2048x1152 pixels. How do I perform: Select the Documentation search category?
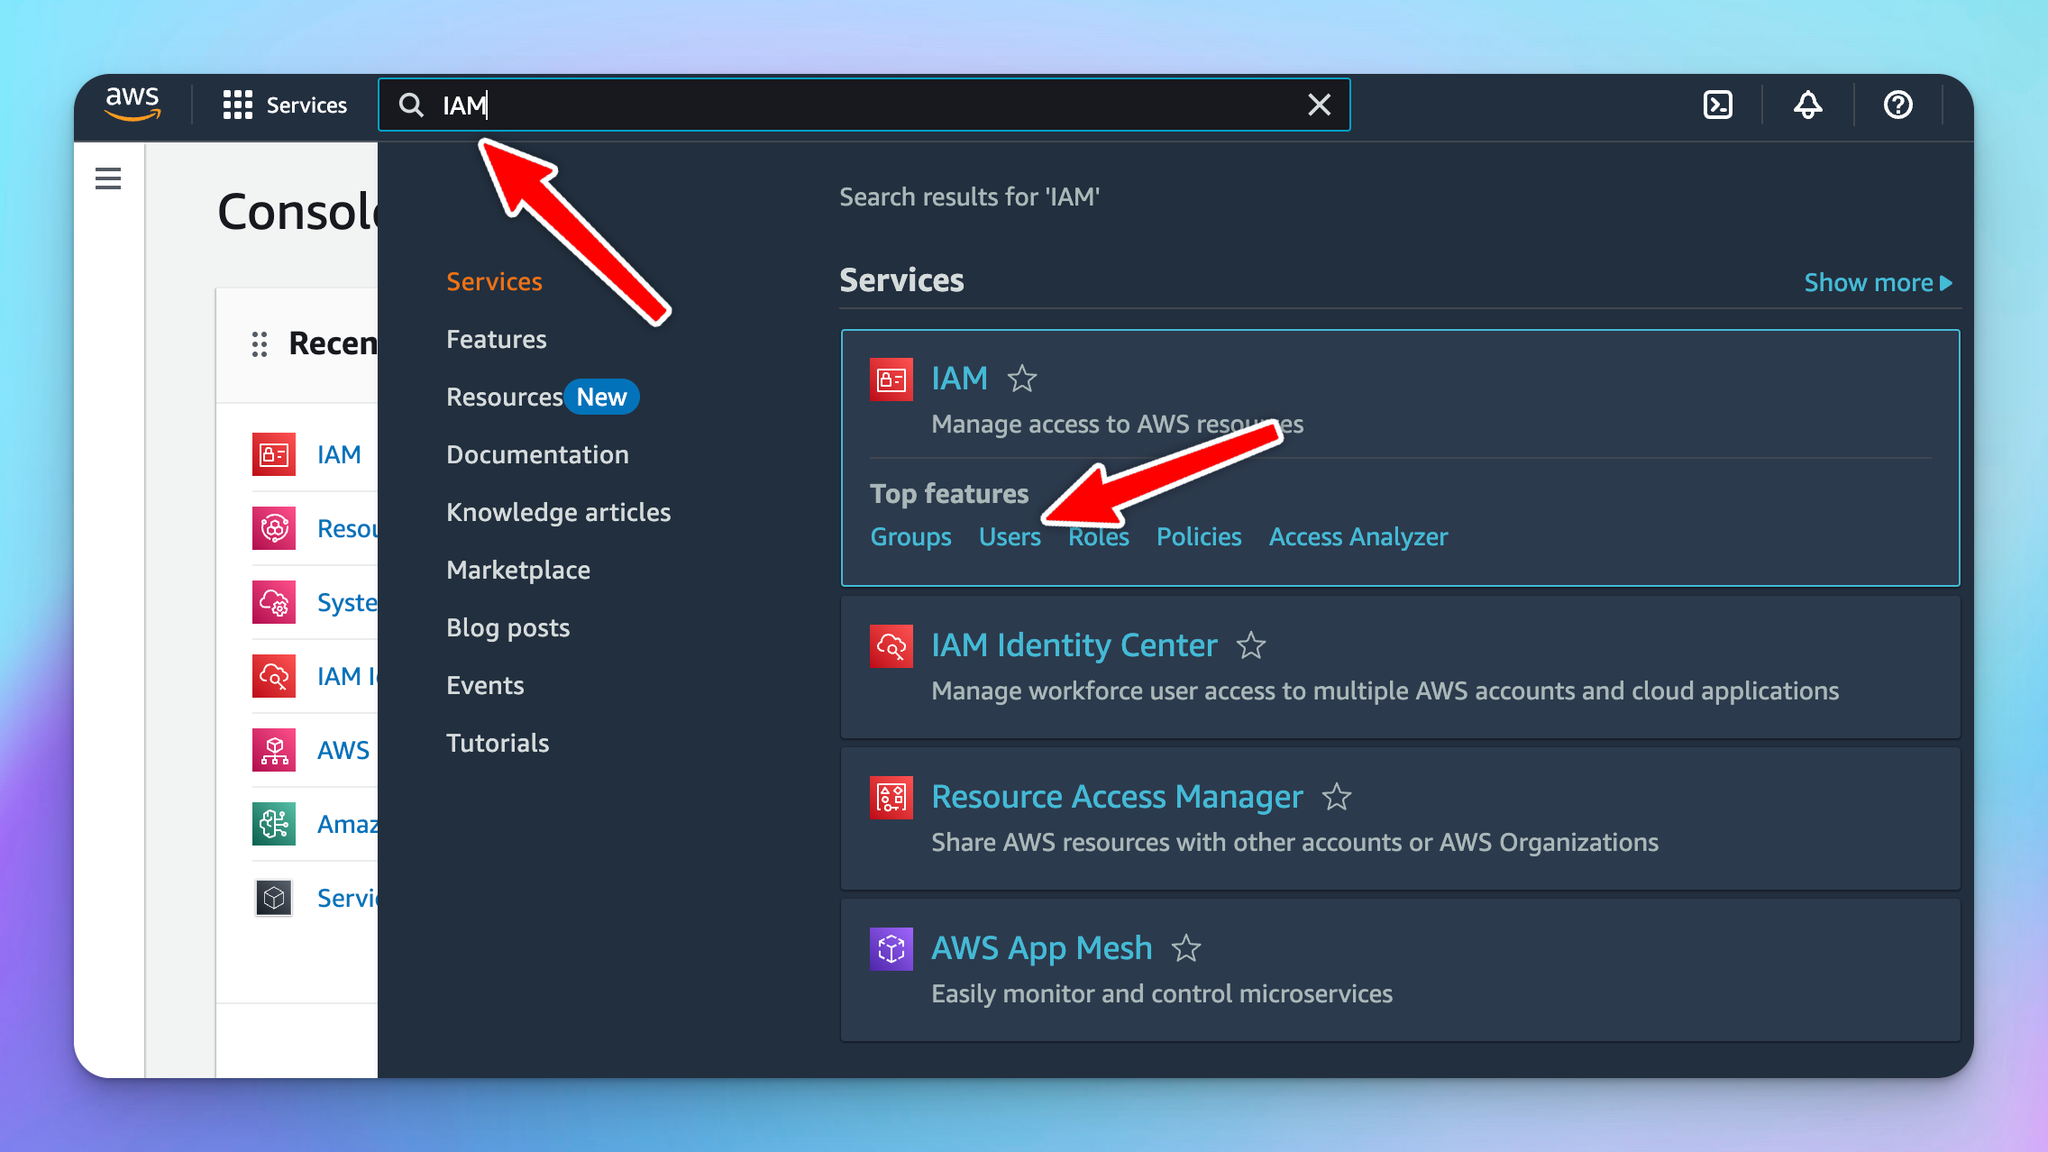tap(537, 455)
